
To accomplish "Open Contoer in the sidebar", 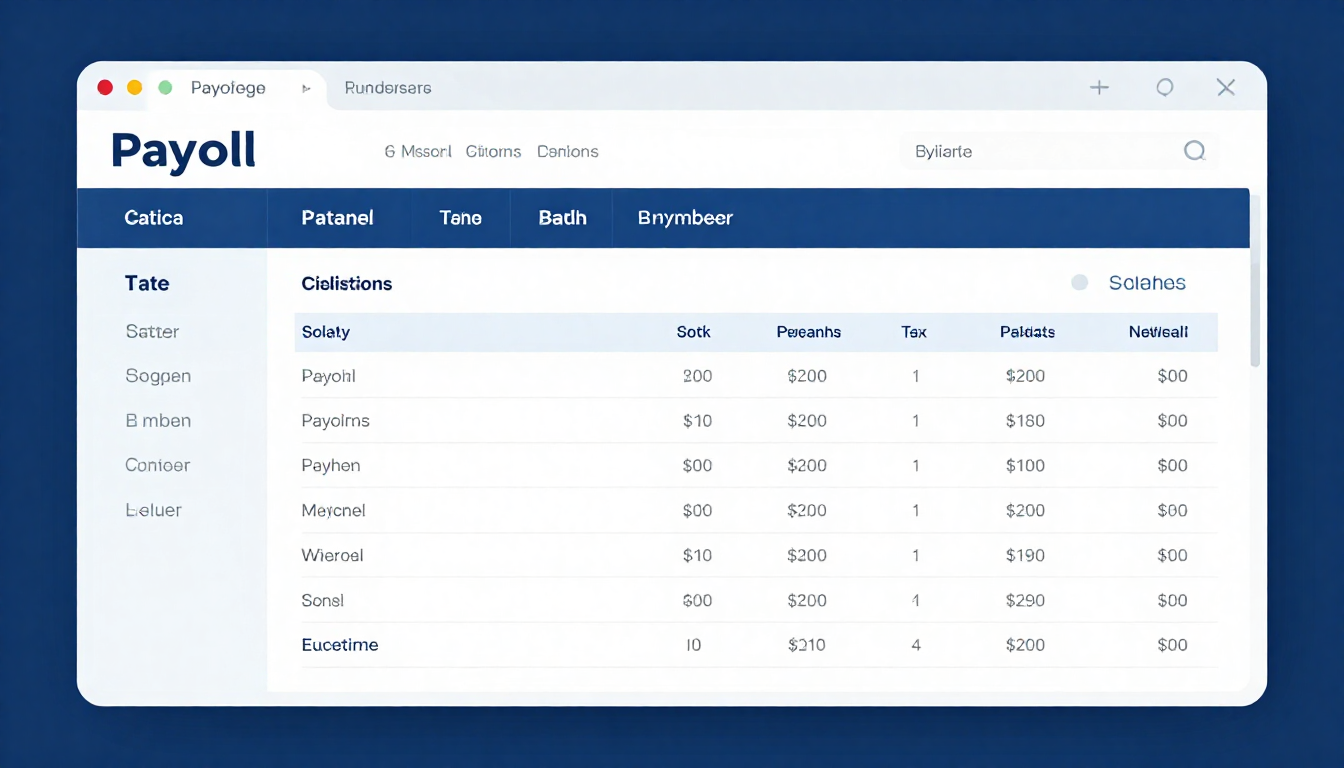I will 157,465.
